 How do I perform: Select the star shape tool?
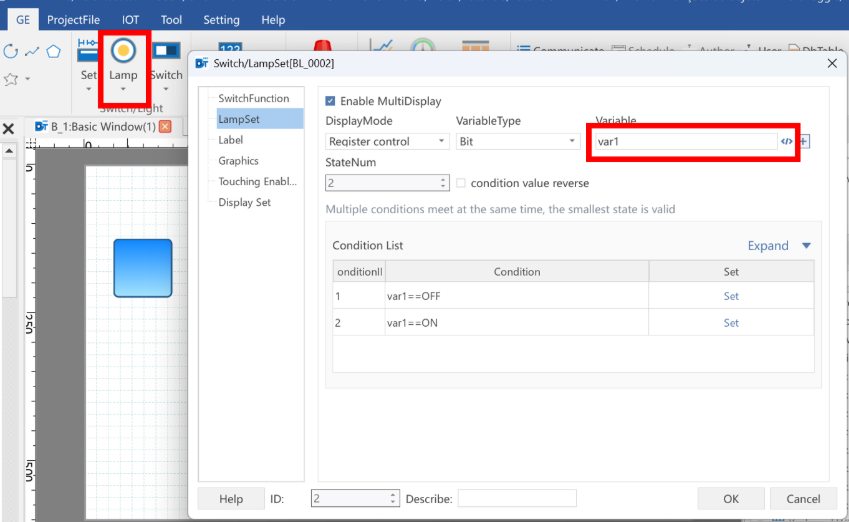(10, 79)
